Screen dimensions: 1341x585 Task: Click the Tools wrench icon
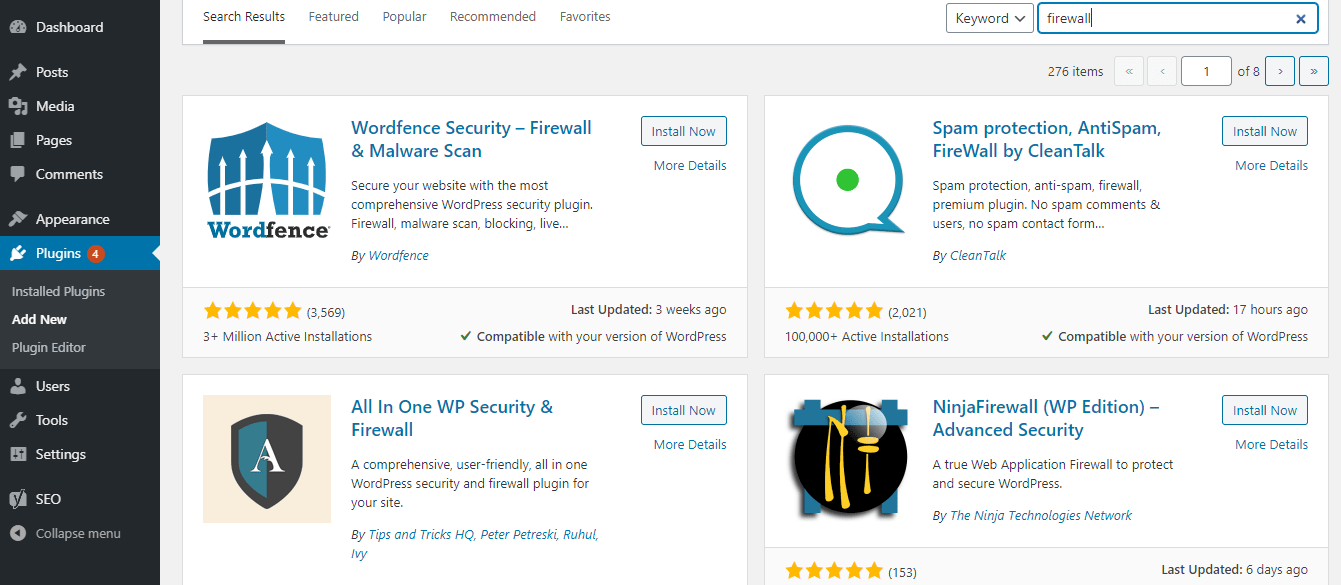pos(18,420)
